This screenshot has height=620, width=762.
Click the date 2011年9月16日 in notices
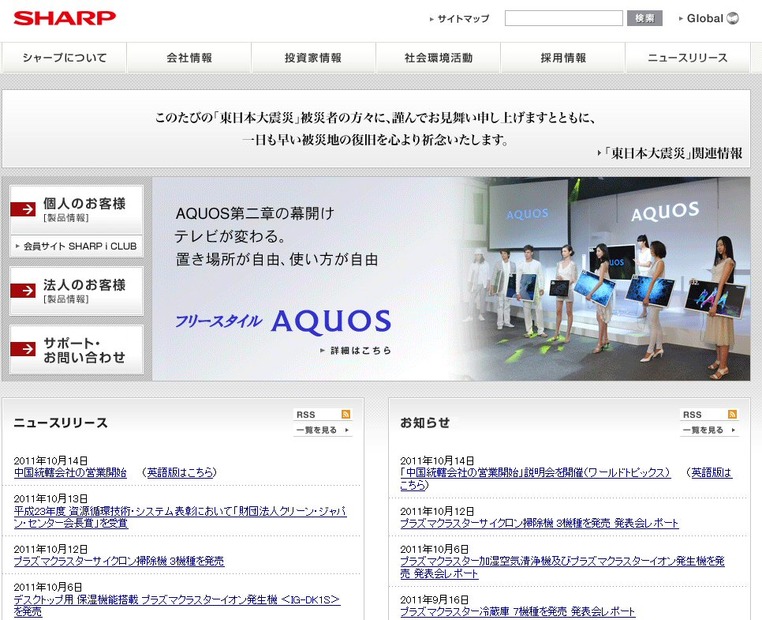pyautogui.click(x=434, y=600)
